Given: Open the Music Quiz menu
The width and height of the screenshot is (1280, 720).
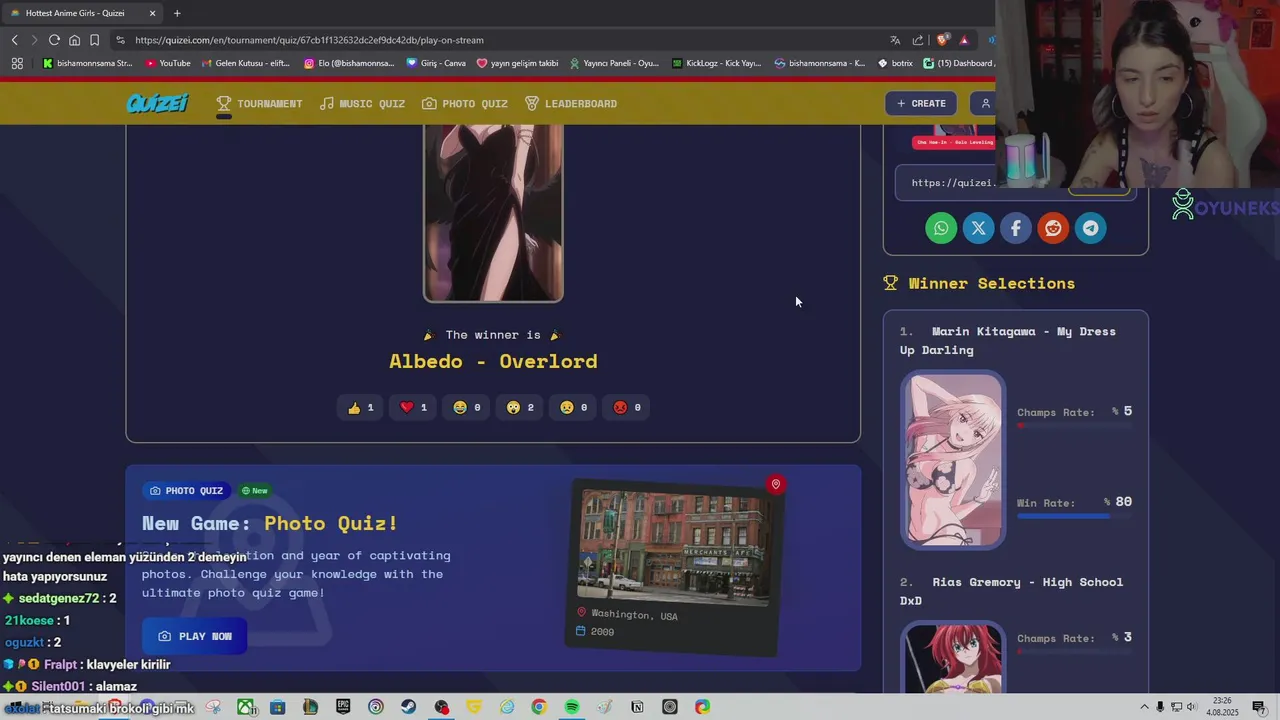Looking at the screenshot, I should coord(362,104).
